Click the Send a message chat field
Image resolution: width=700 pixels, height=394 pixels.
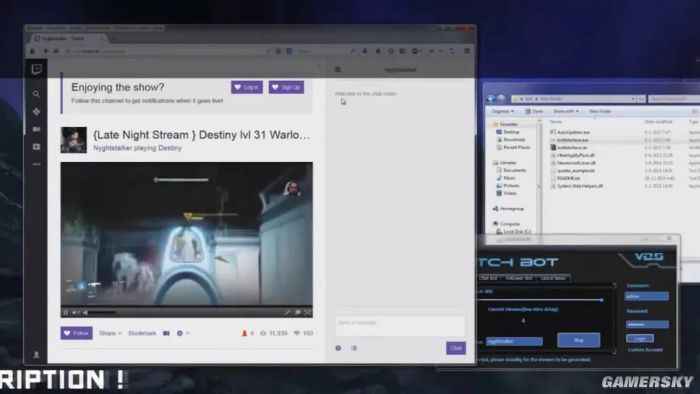tap(400, 325)
